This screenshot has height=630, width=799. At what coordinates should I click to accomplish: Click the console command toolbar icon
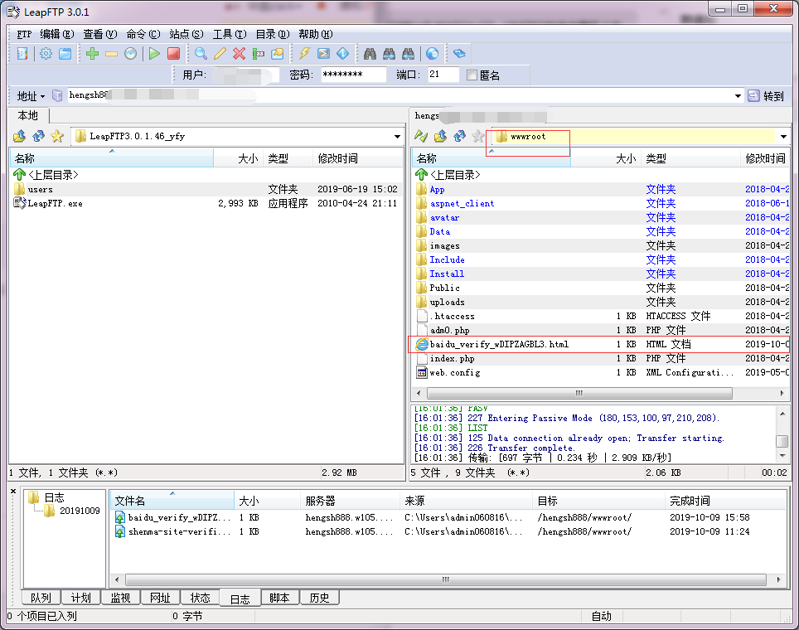click(324, 54)
